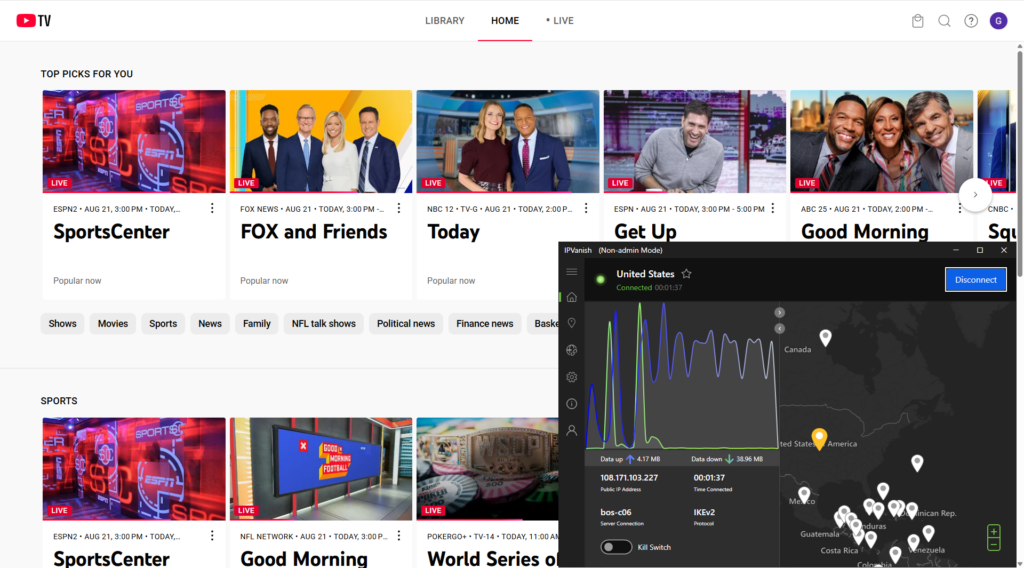The height and width of the screenshot is (568, 1024).
Task: Play the Get Up thumbnail
Action: coord(694,141)
